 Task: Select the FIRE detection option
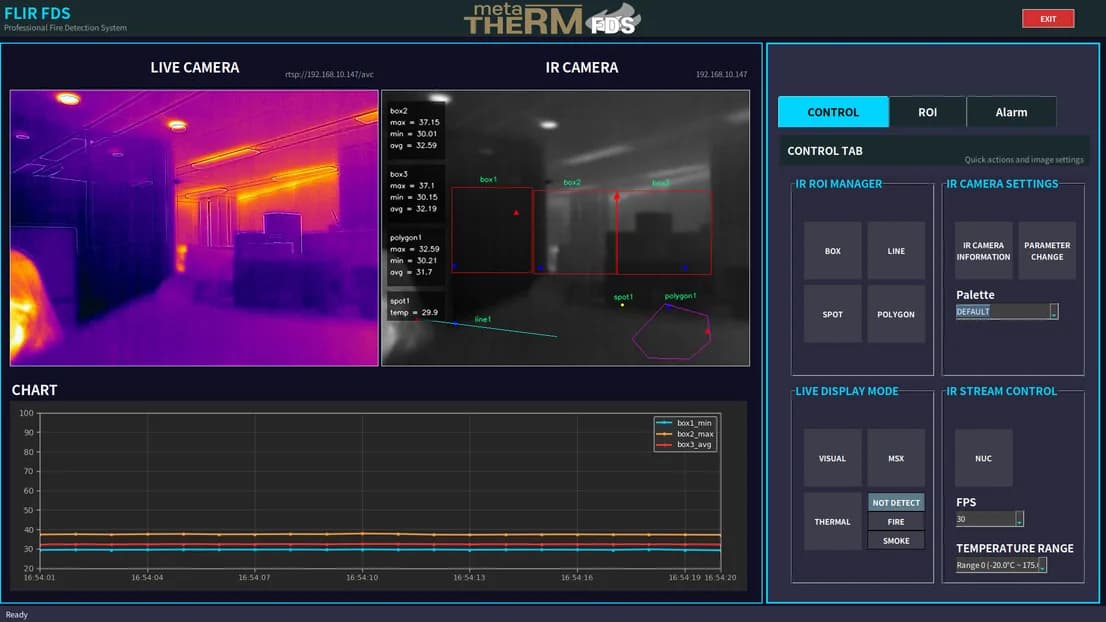(896, 521)
